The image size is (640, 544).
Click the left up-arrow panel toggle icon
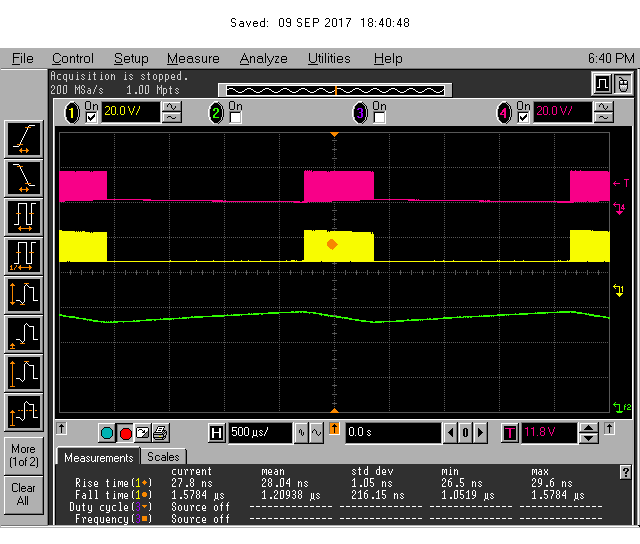(x=61, y=429)
